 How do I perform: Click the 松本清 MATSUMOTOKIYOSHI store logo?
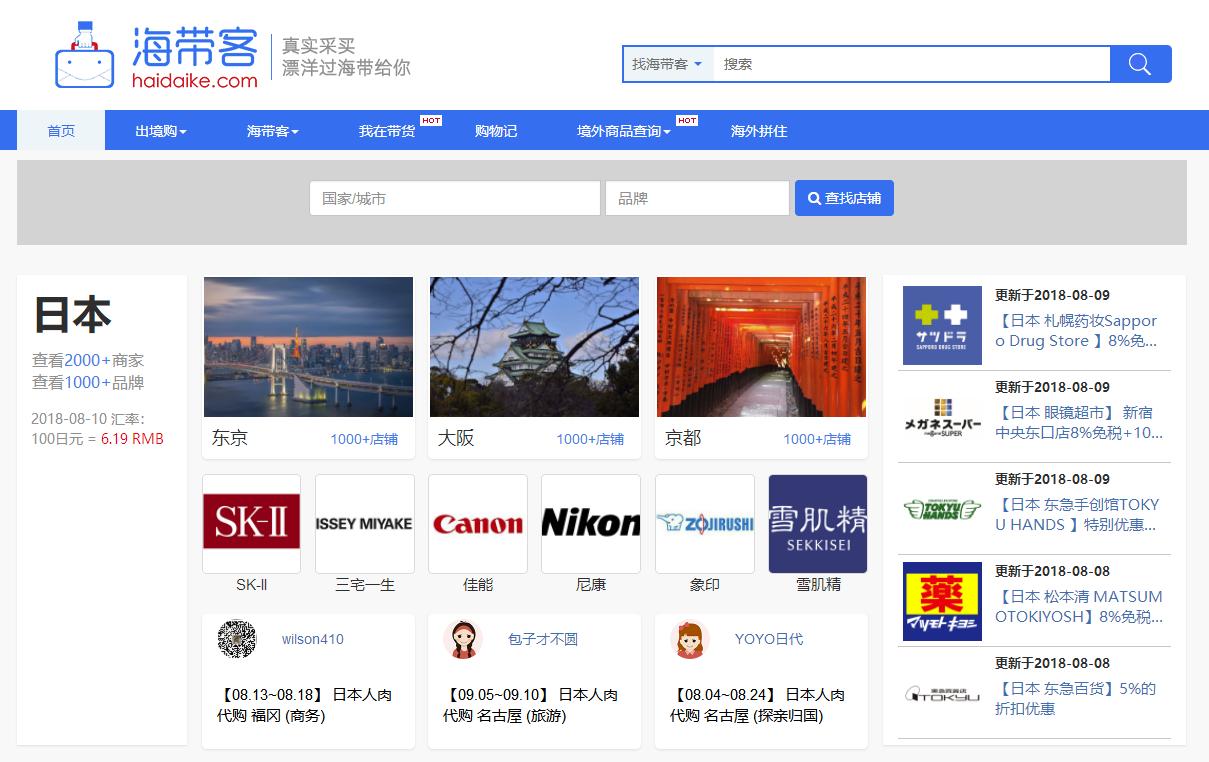click(x=940, y=601)
